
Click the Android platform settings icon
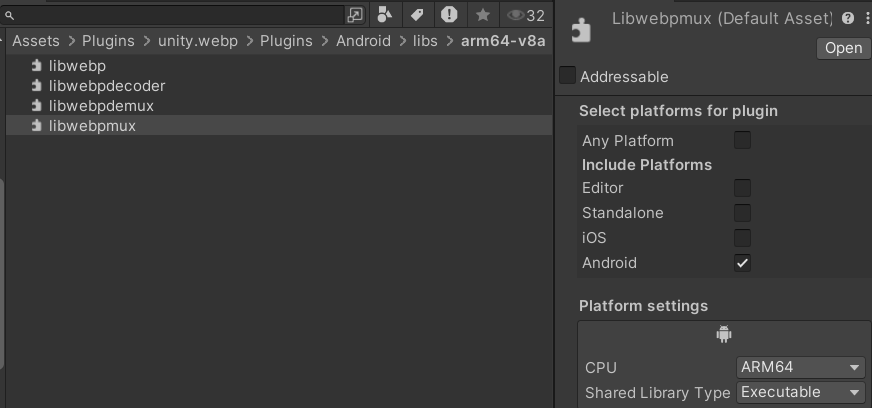point(724,334)
